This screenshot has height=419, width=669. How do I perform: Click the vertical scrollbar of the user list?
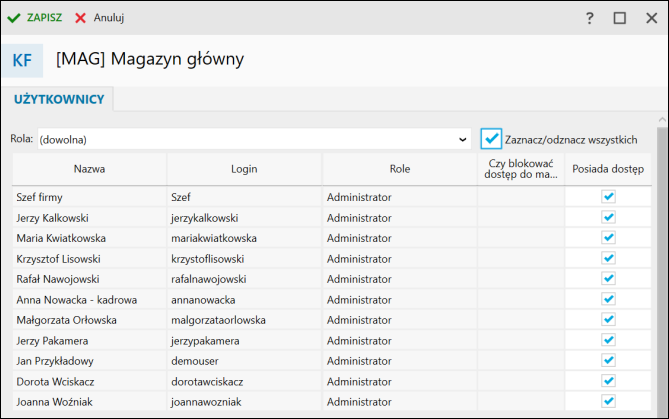coord(661,270)
